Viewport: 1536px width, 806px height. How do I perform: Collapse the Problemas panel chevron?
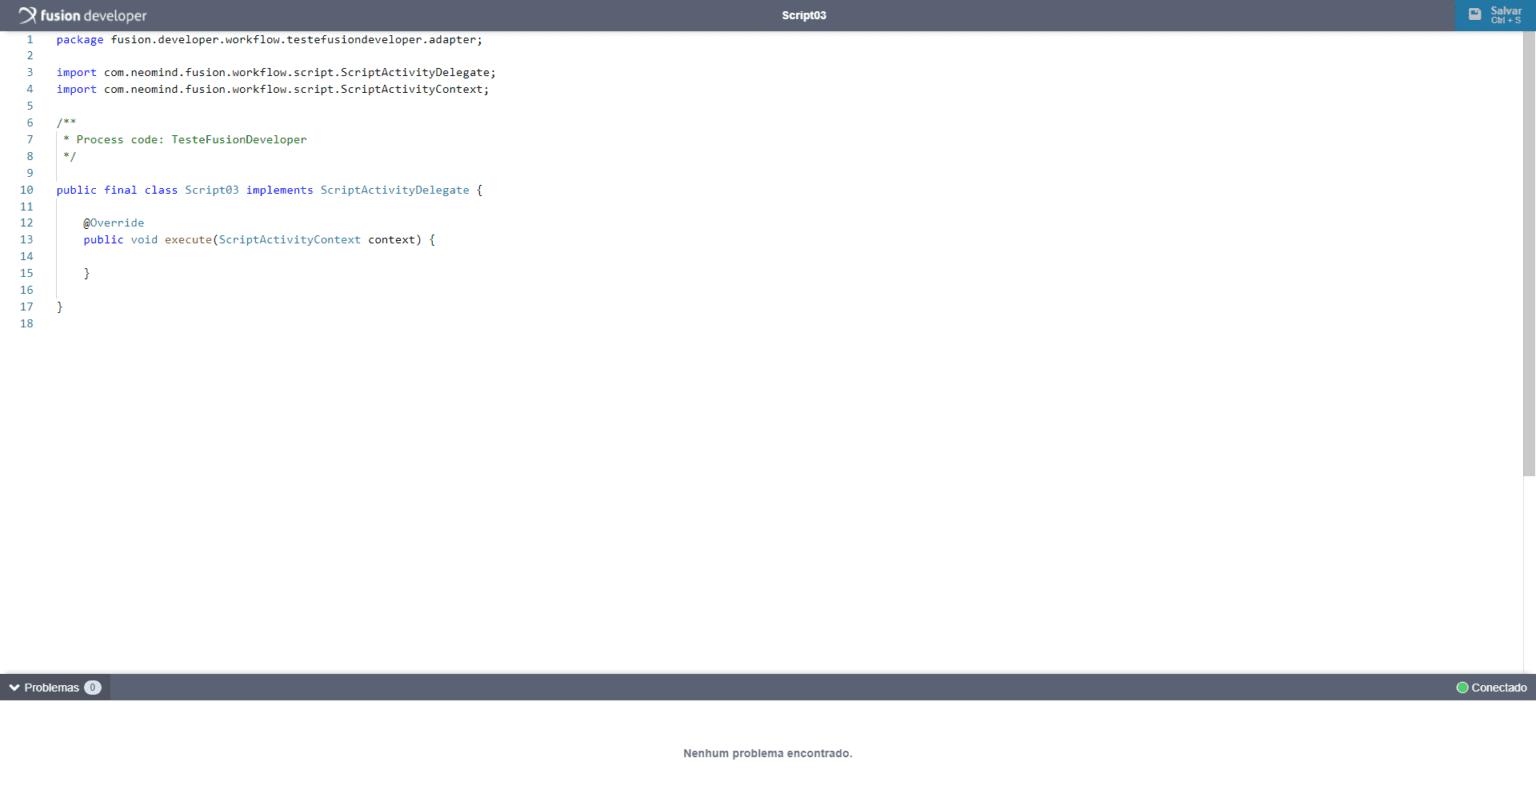click(x=14, y=688)
